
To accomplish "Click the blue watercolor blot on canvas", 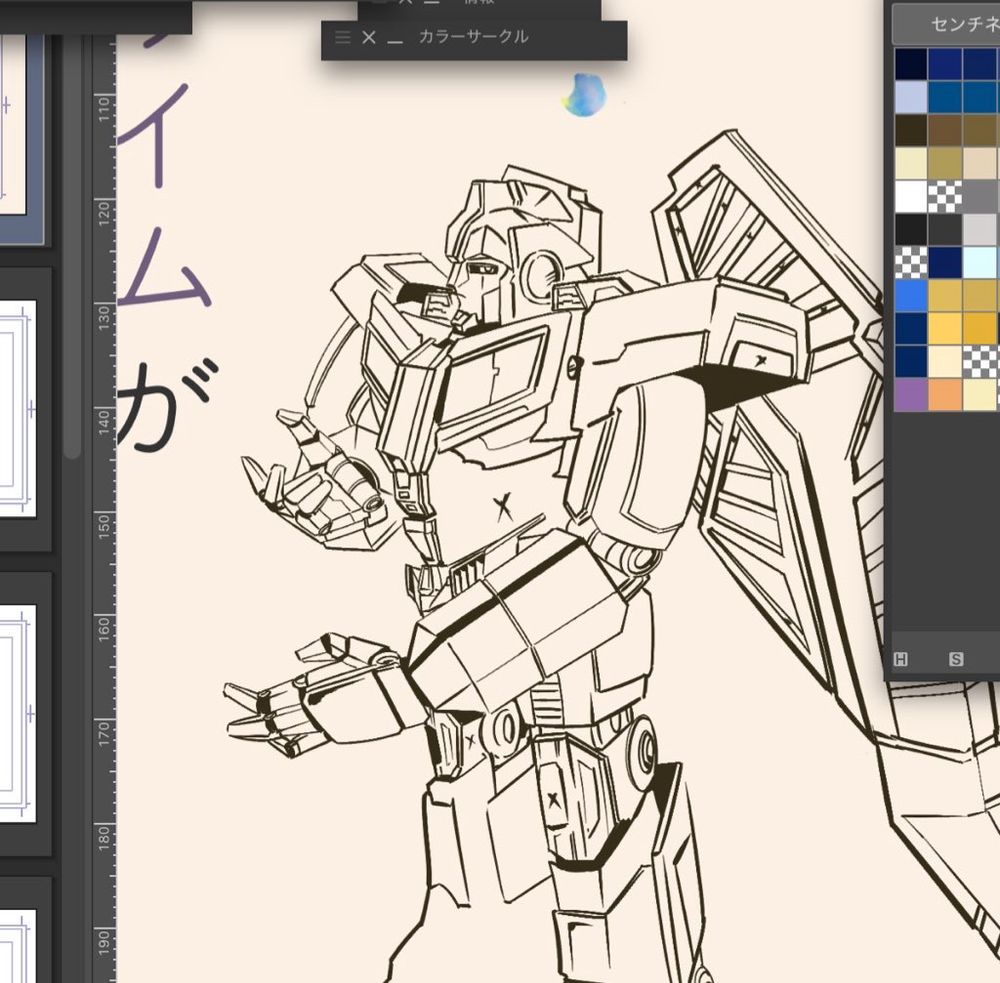I will 585,95.
